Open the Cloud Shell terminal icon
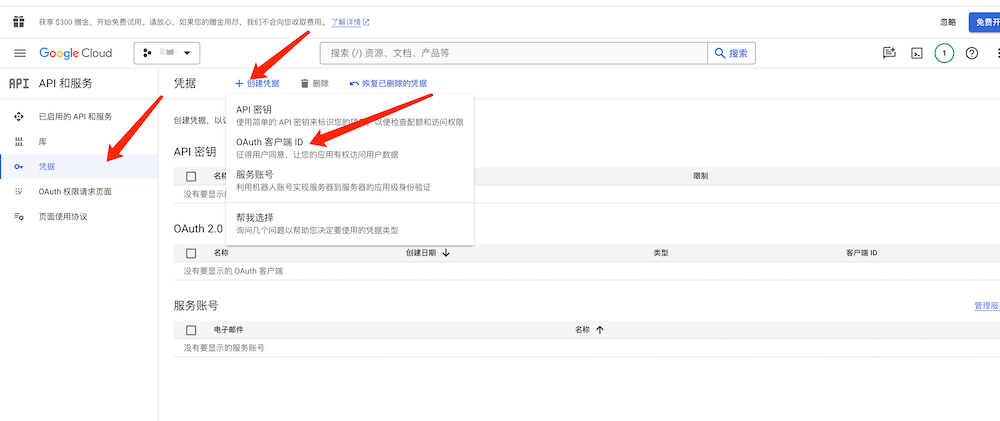Screen dimensions: 1000x421 pyautogui.click(x=916, y=53)
